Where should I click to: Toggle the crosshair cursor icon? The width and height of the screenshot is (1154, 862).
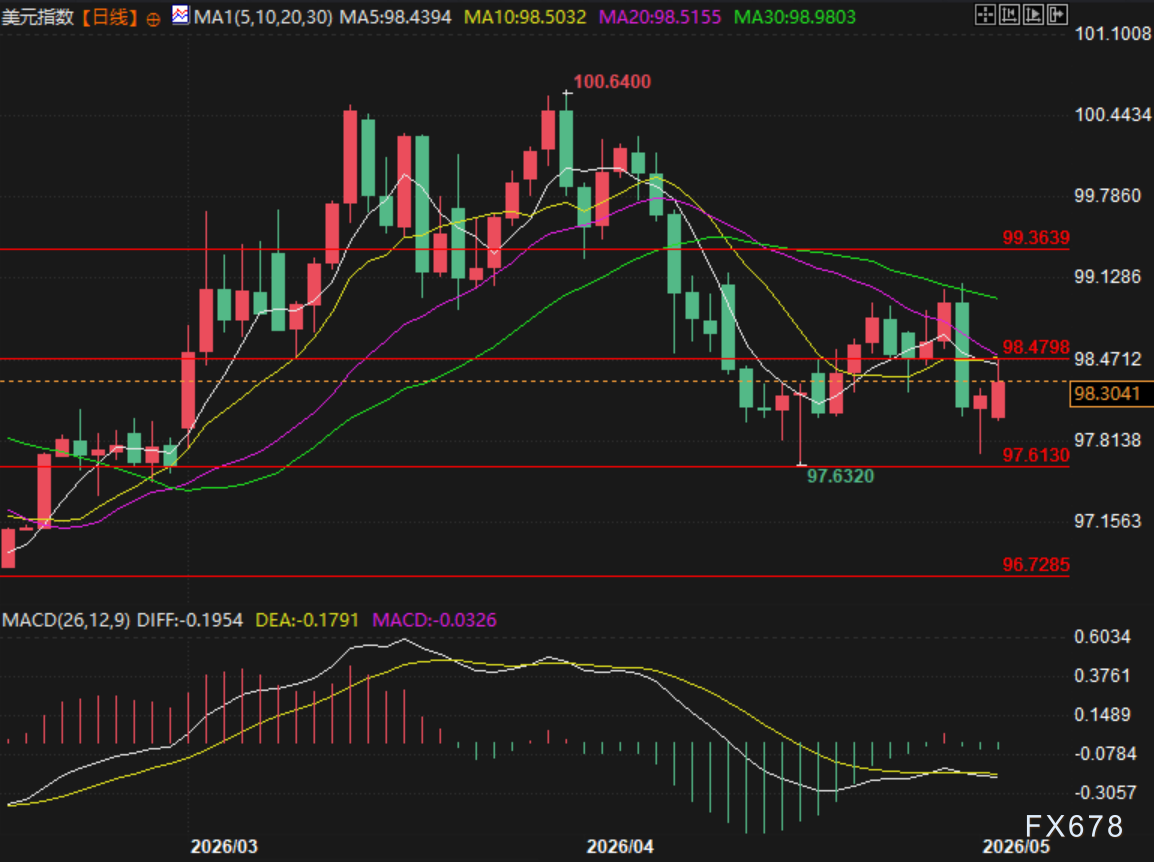pyautogui.click(x=985, y=15)
